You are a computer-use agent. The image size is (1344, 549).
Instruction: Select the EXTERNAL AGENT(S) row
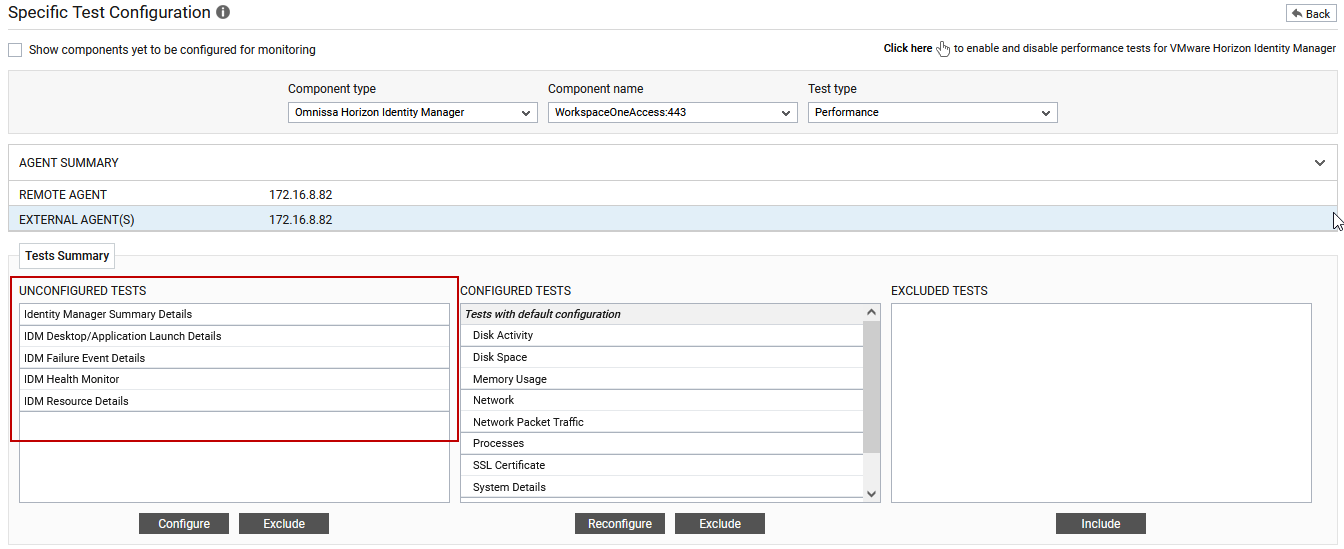tap(672, 219)
